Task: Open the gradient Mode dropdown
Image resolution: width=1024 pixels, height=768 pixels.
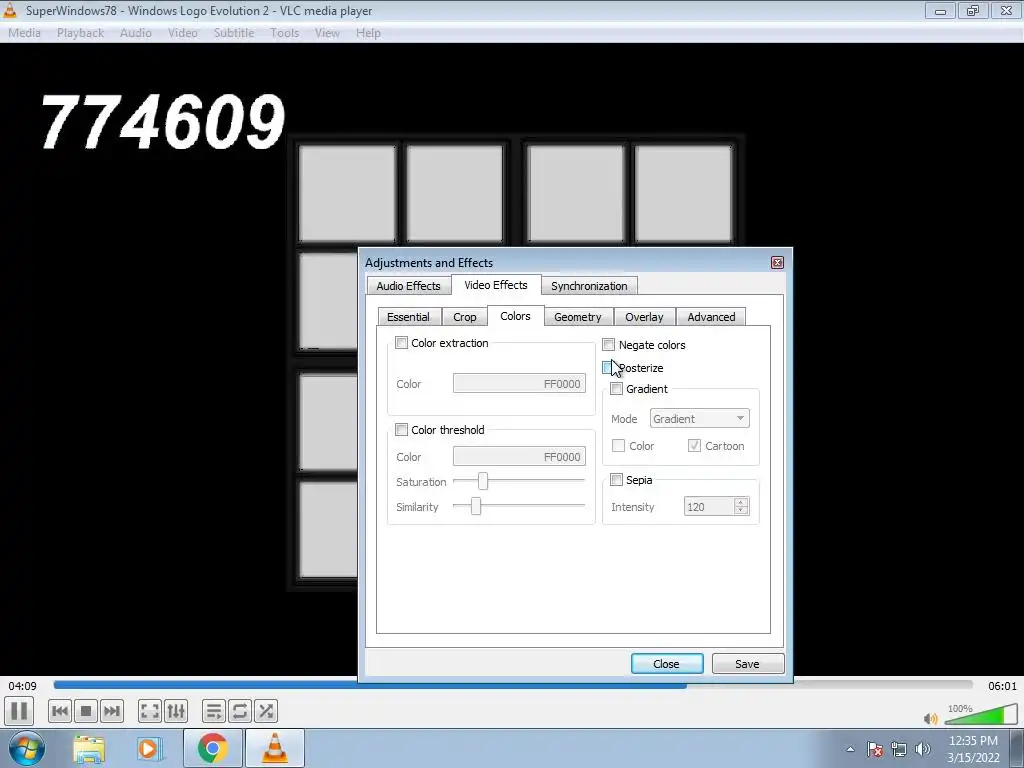Action: 699,419
